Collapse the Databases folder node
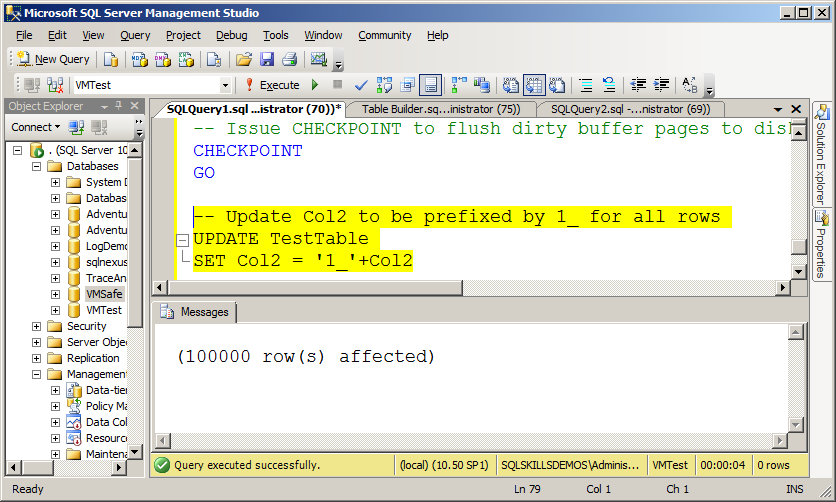This screenshot has width=836, height=502. (x=36, y=166)
